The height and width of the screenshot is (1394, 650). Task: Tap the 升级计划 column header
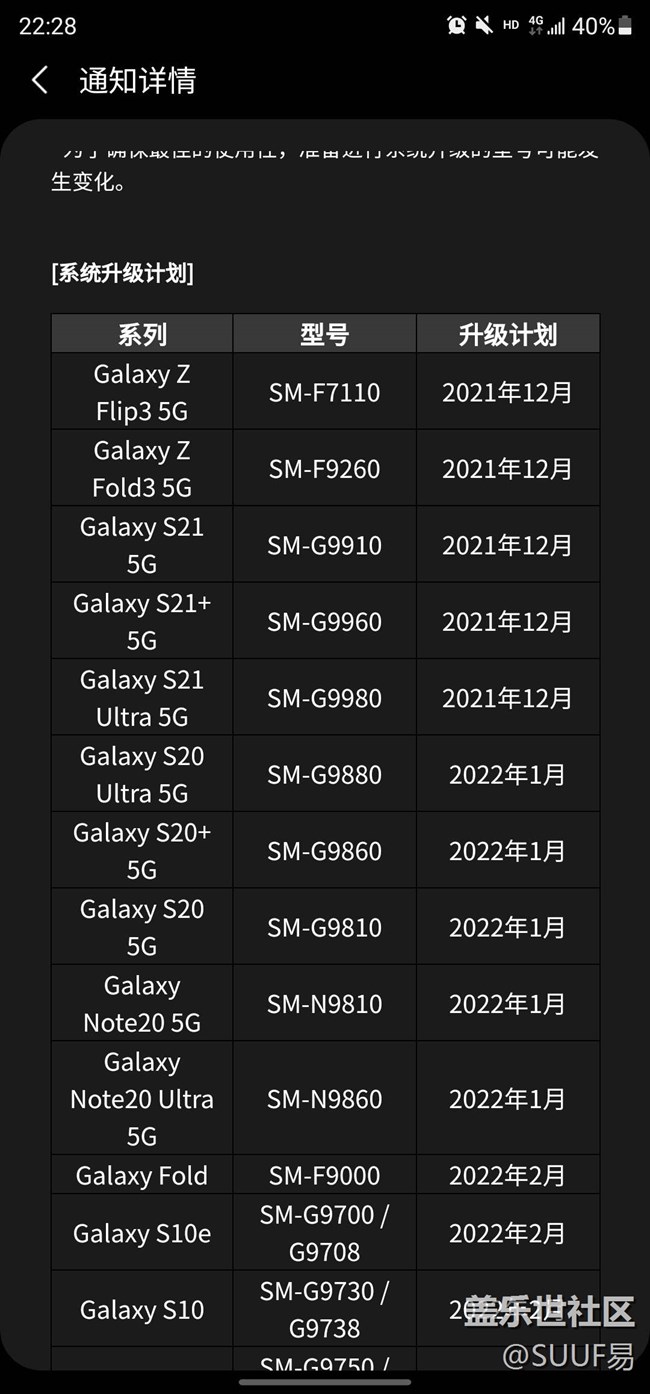pyautogui.click(x=507, y=334)
